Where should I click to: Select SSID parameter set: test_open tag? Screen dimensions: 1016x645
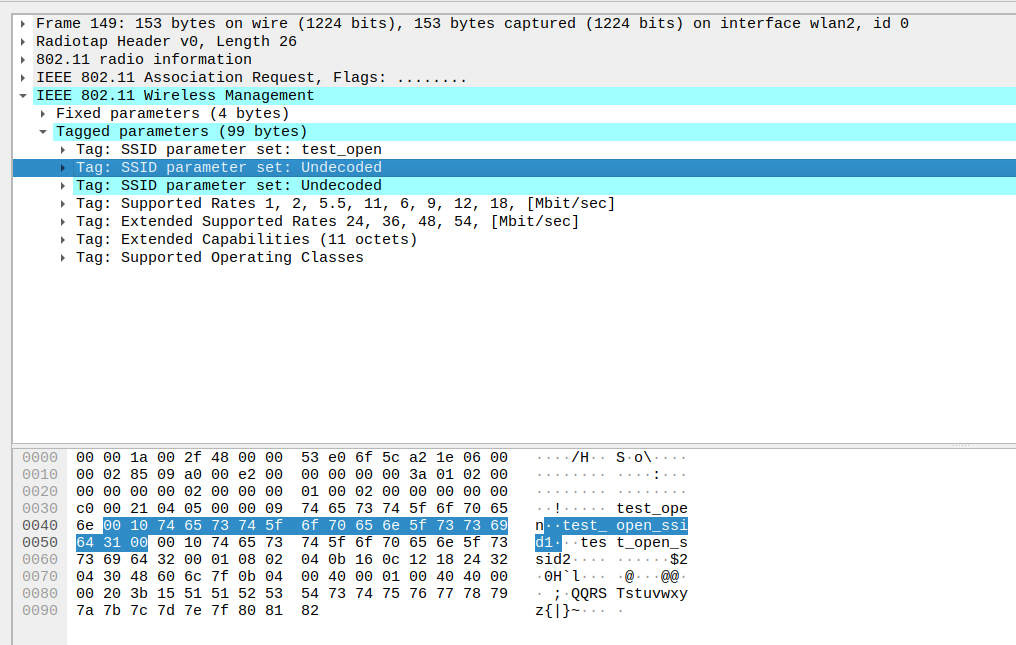tap(228, 149)
